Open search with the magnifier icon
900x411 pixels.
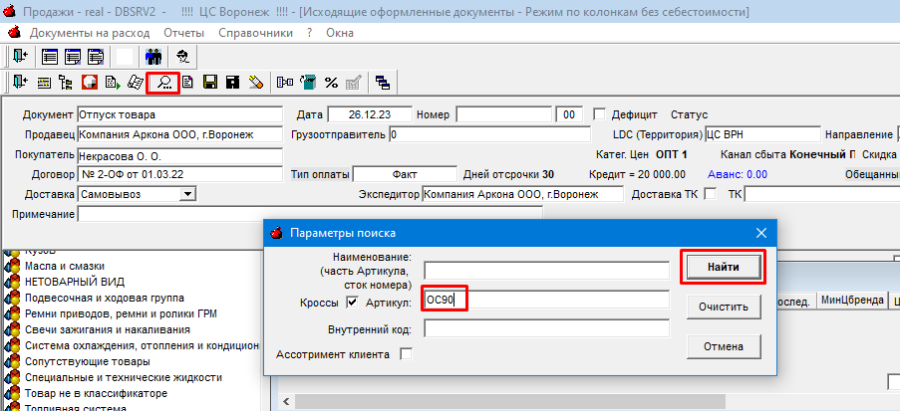pos(164,83)
